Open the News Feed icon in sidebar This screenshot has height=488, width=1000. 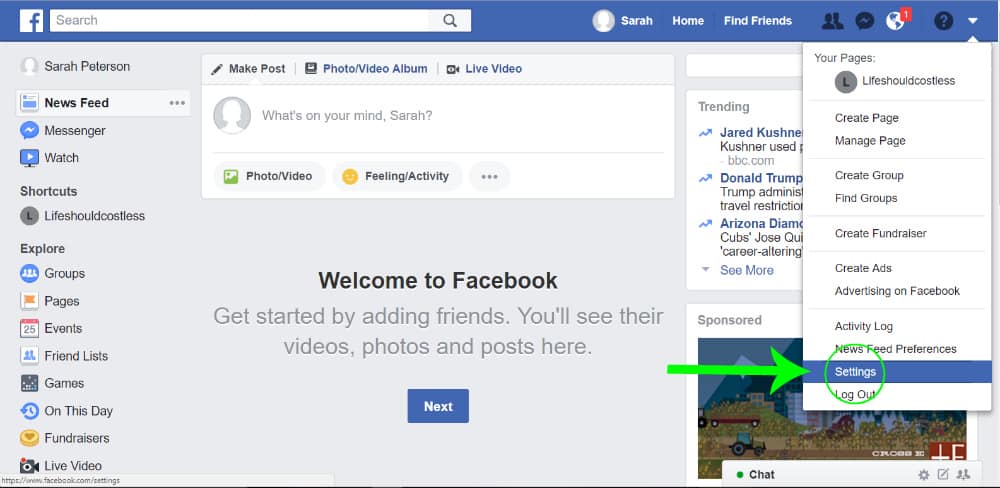click(x=29, y=102)
